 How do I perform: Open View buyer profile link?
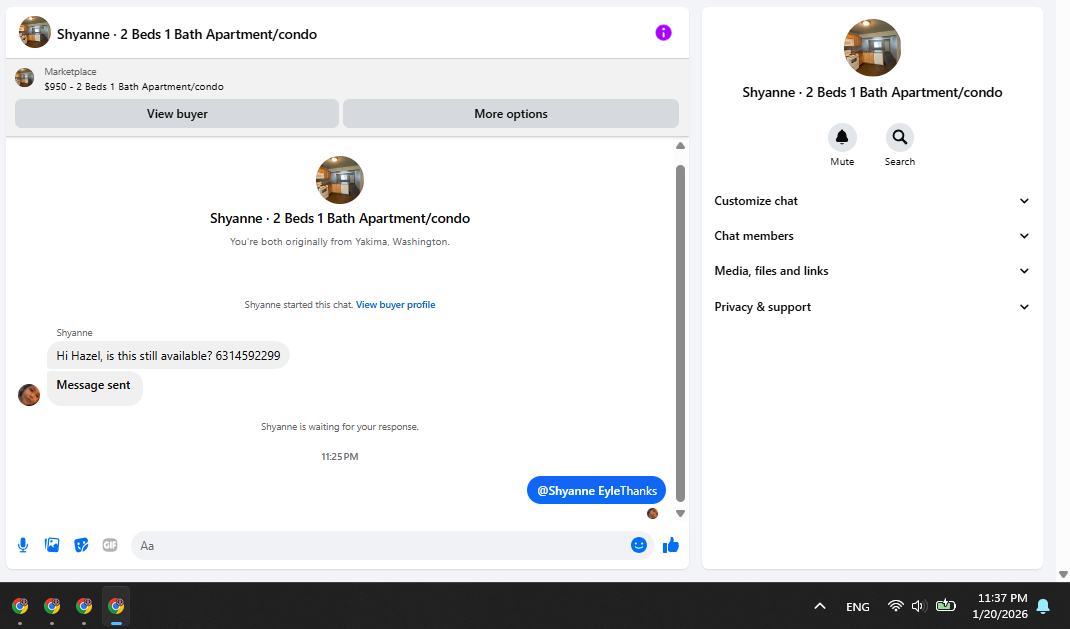pos(396,305)
